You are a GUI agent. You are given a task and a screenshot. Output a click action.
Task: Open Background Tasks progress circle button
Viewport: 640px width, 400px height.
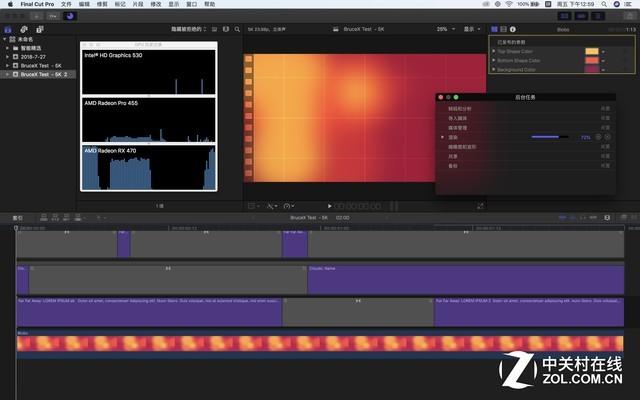(70, 16)
